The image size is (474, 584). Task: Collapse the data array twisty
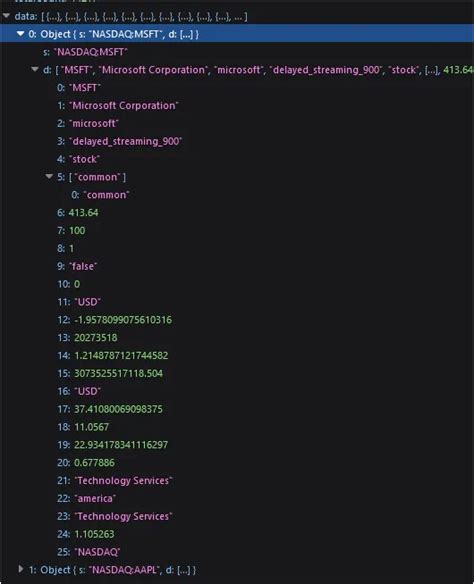(6, 16)
